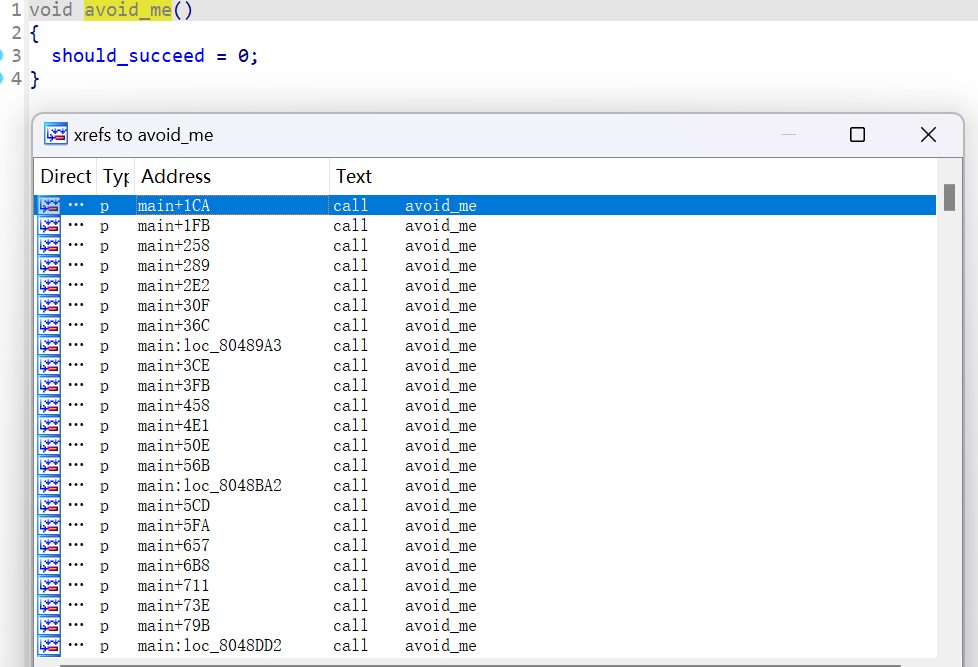Click the xref icon of the main+50E row
This screenshot has height=667, width=978.
click(49, 445)
